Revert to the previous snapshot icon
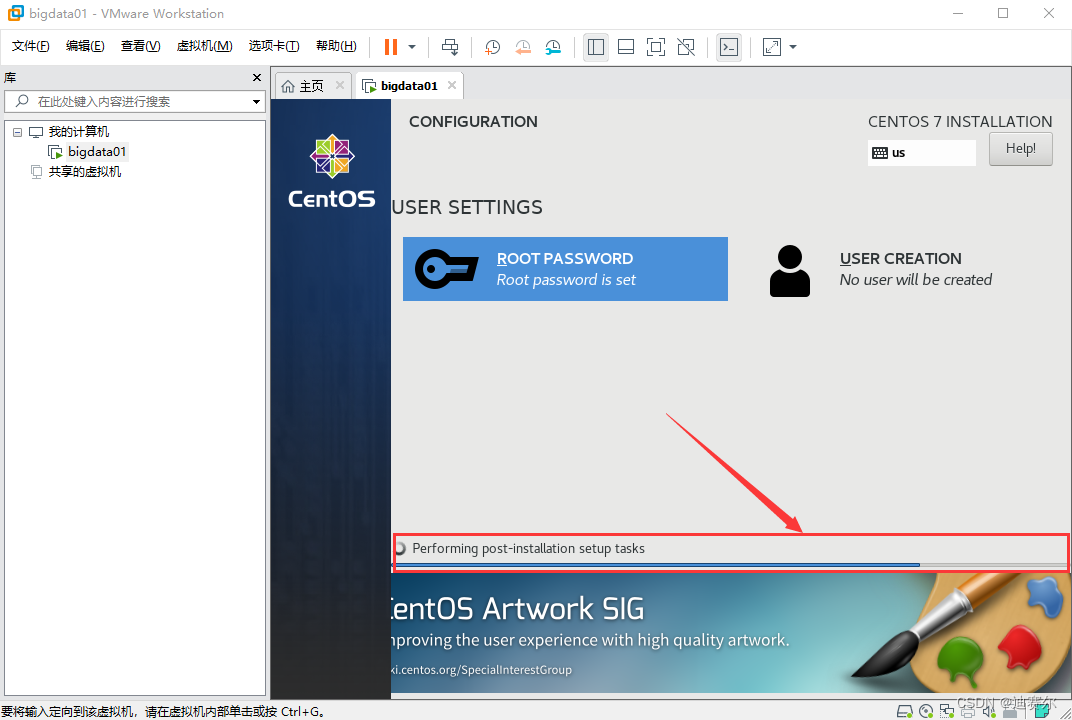This screenshot has height=720, width=1072. (523, 46)
